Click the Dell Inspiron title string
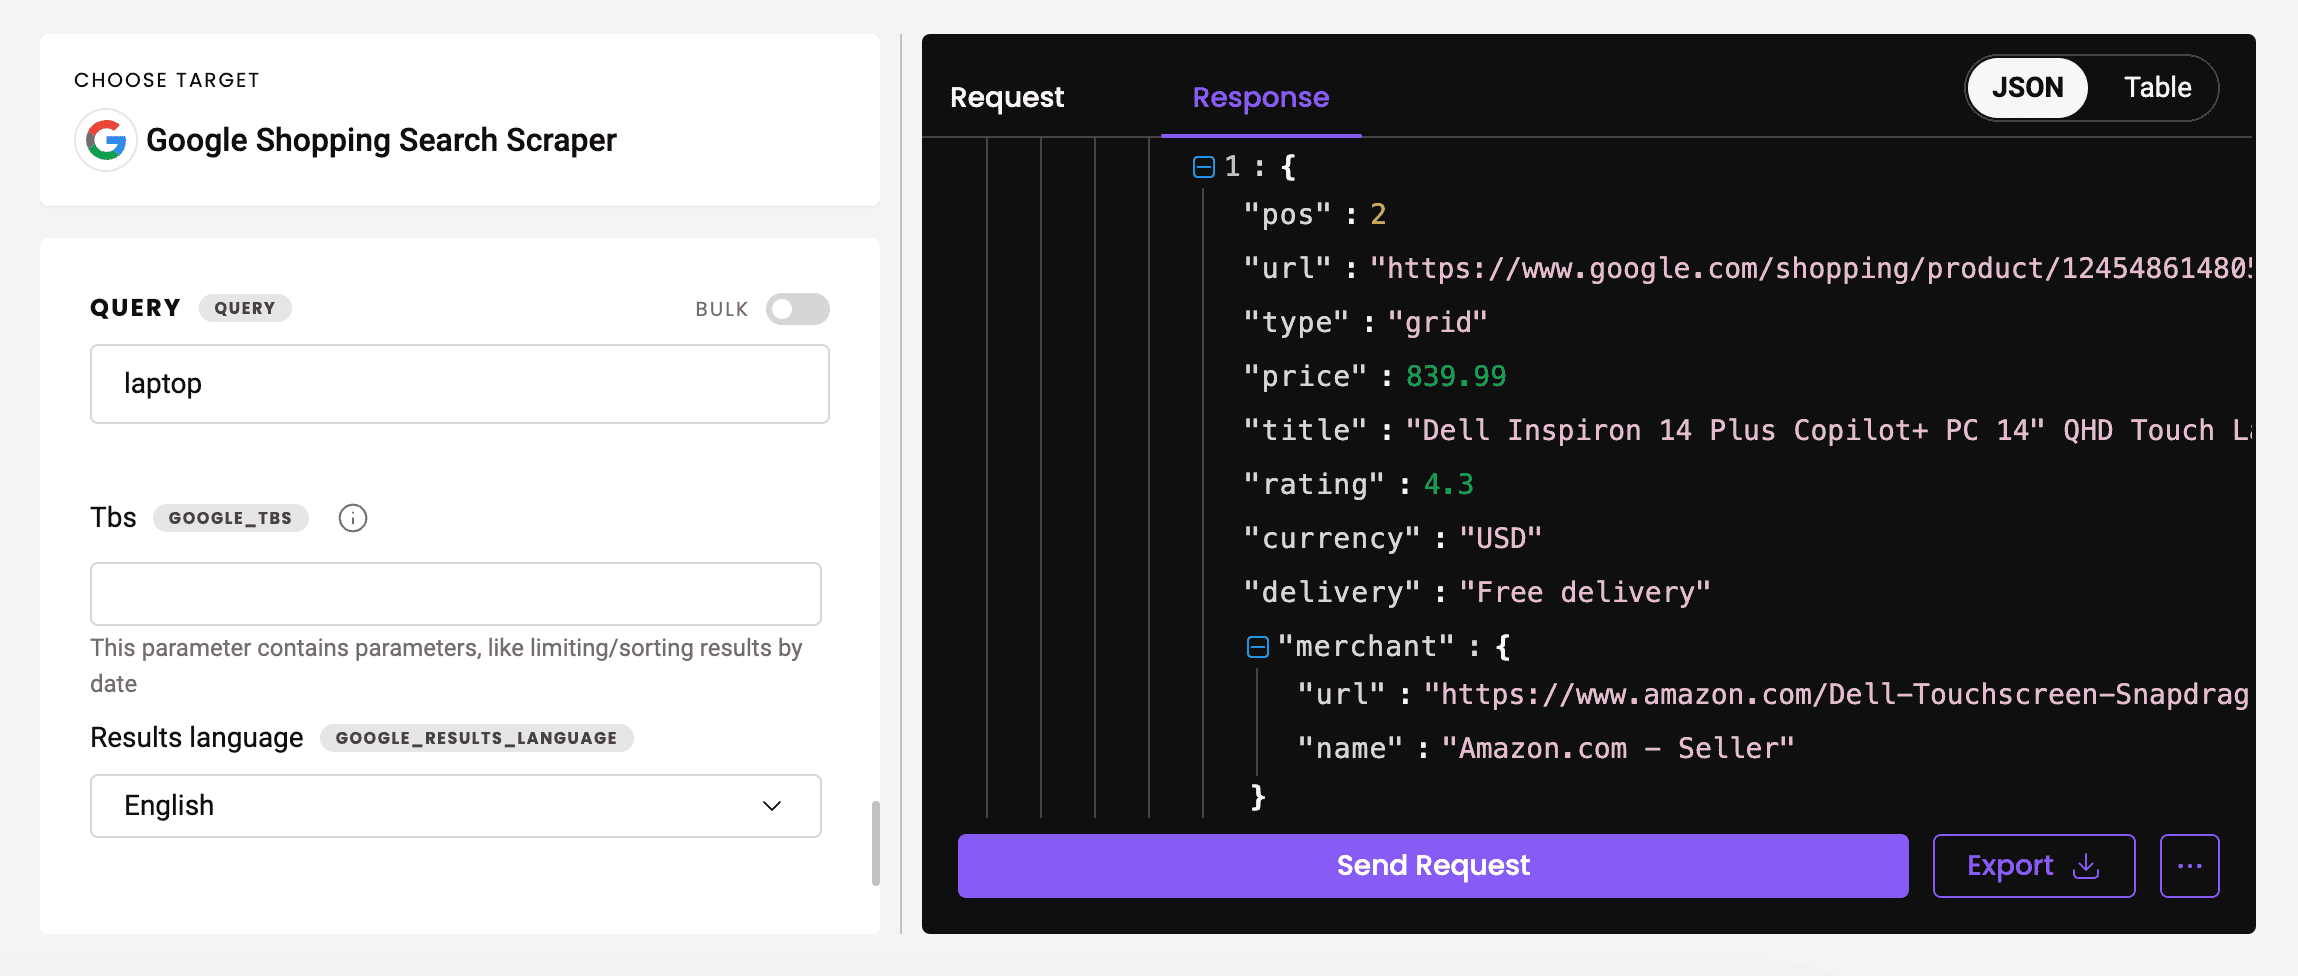Viewport: 2298px width, 976px height. tap(1829, 430)
